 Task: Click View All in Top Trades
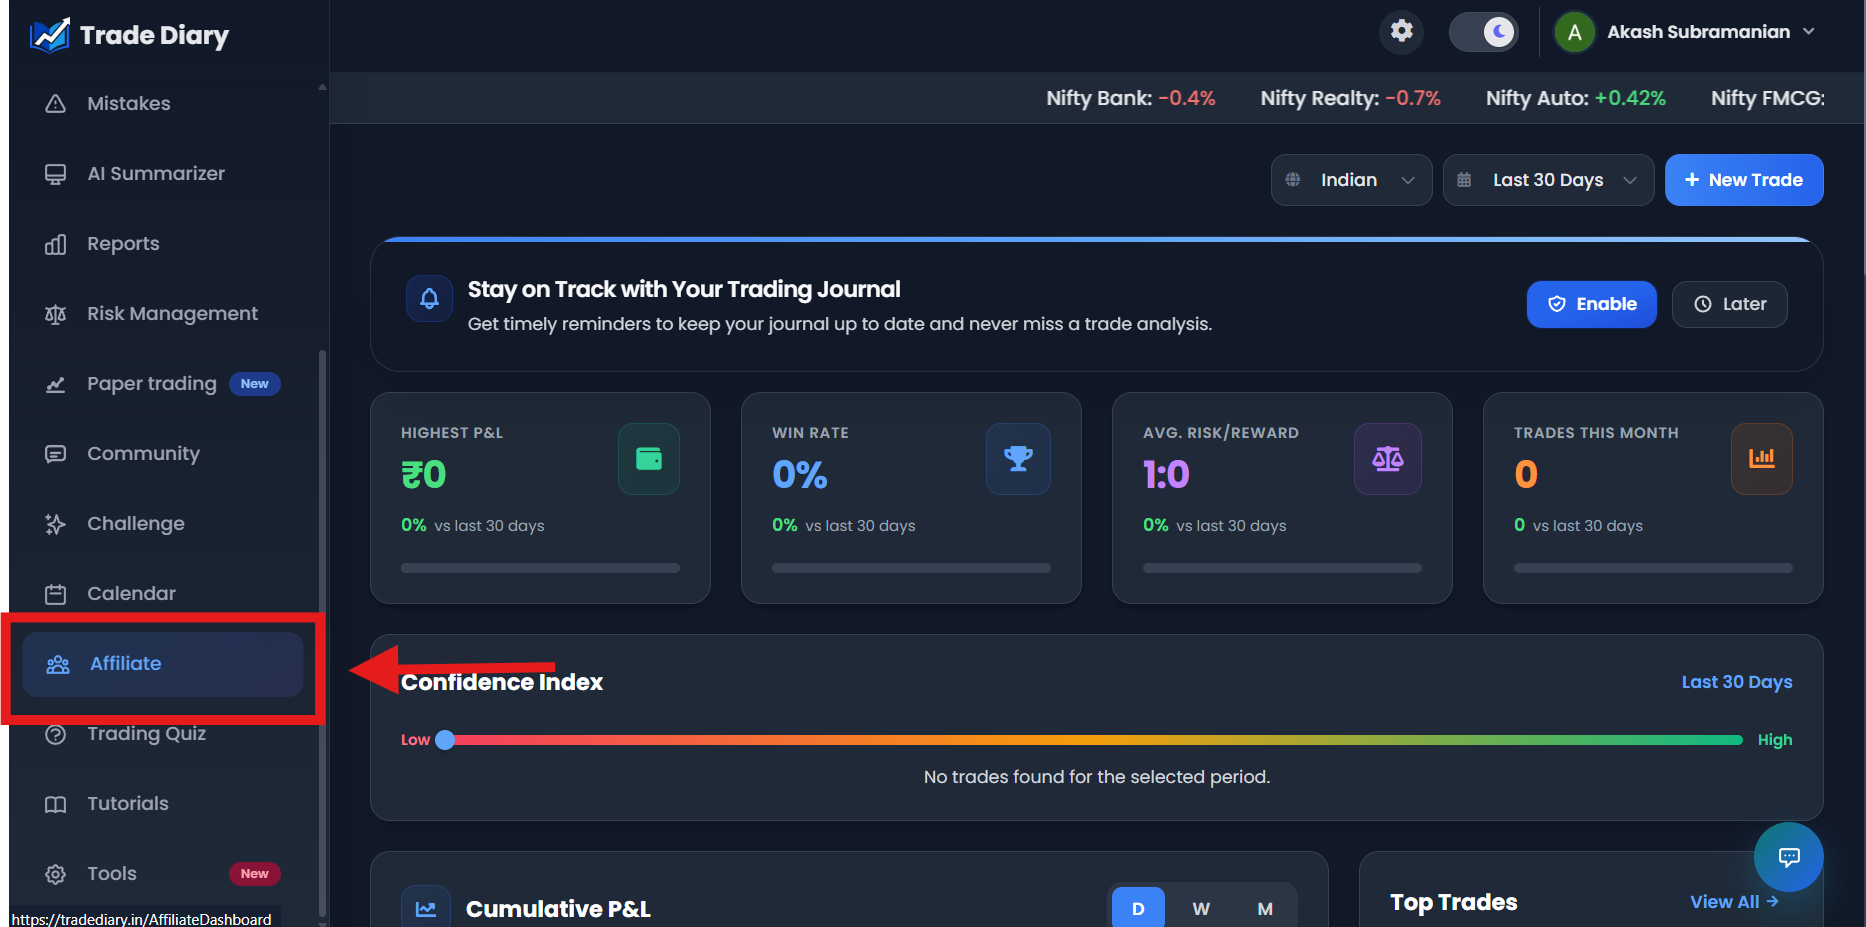point(1734,902)
